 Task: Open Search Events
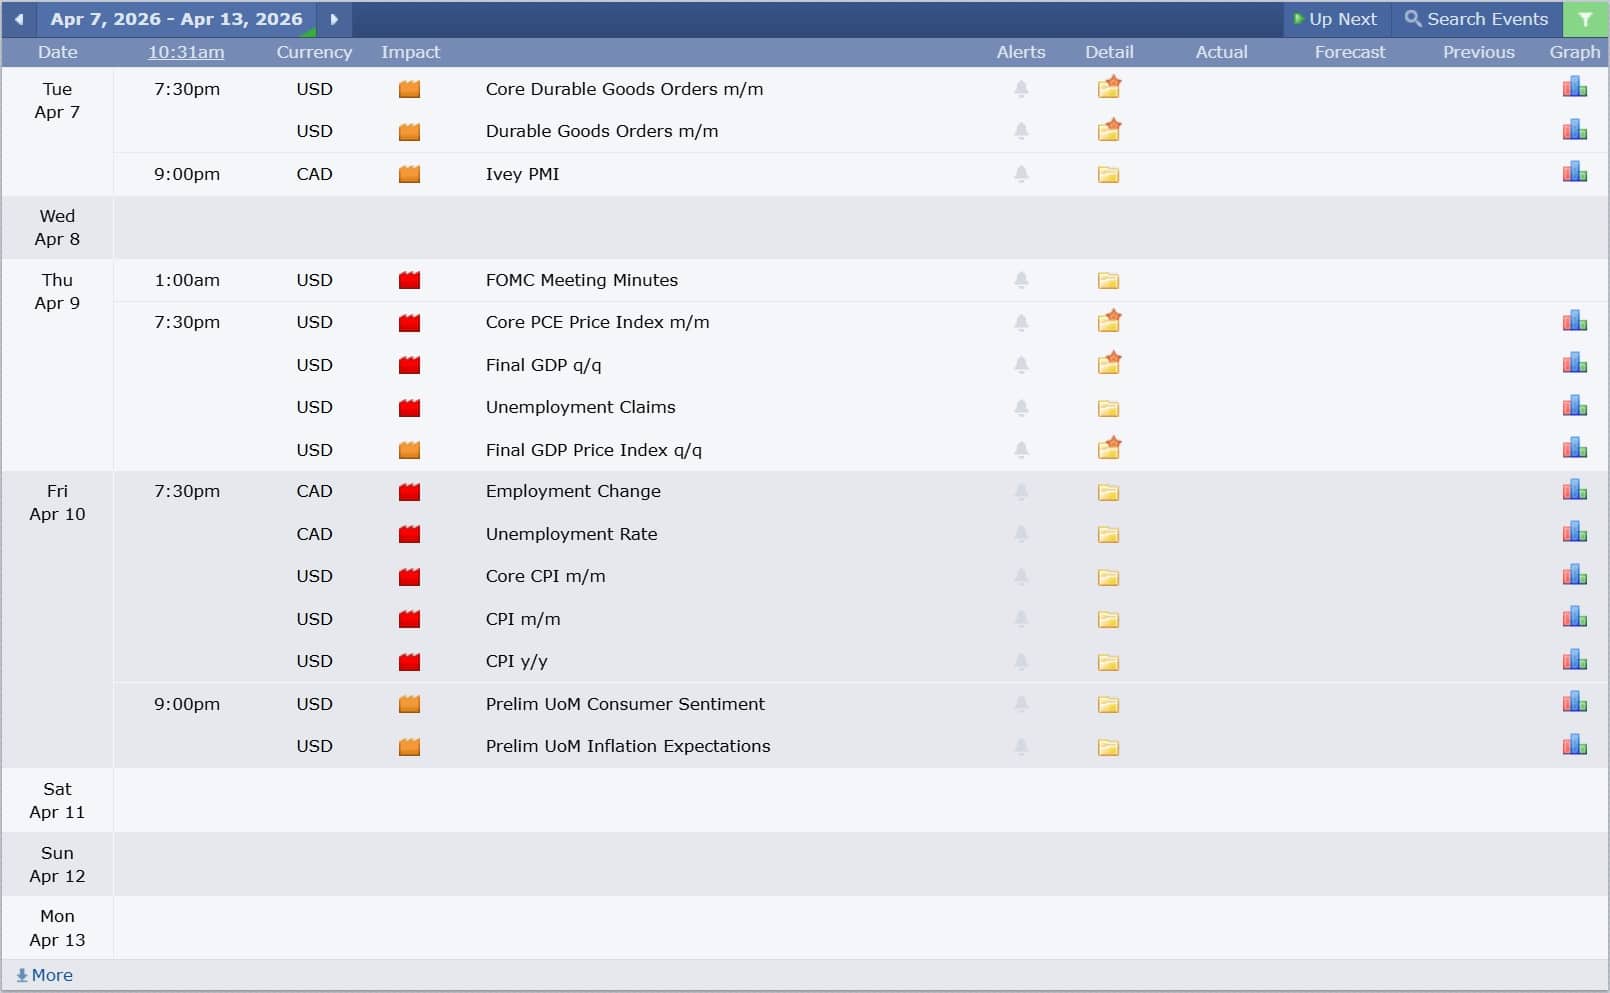[x=1476, y=19]
